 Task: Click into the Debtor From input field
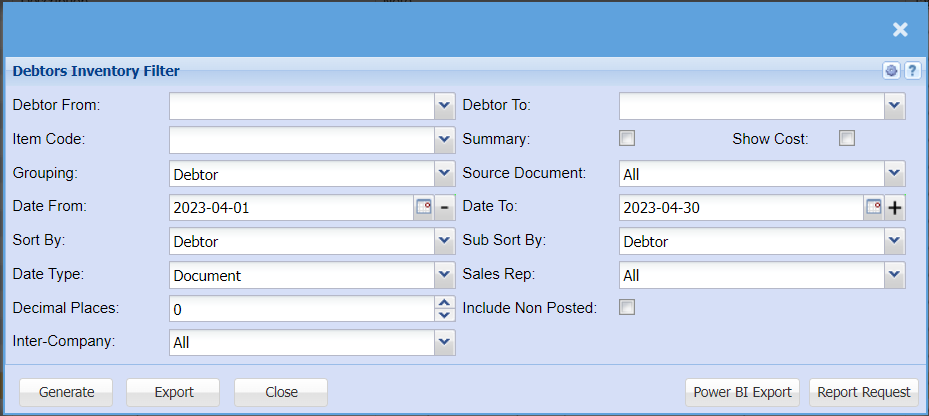coord(301,105)
